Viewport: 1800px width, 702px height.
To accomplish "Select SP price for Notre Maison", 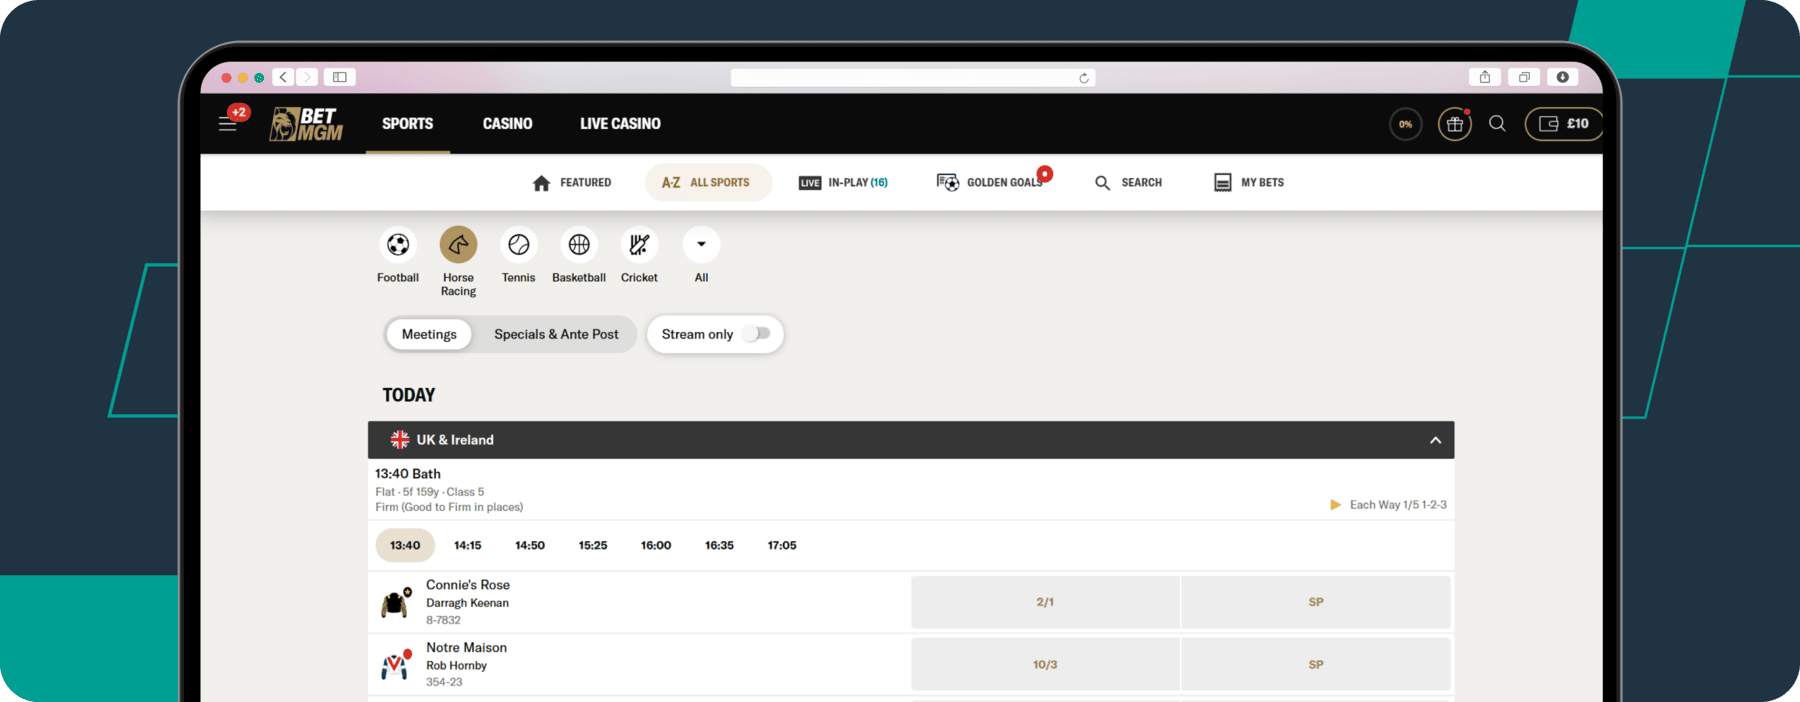I will click(1316, 664).
